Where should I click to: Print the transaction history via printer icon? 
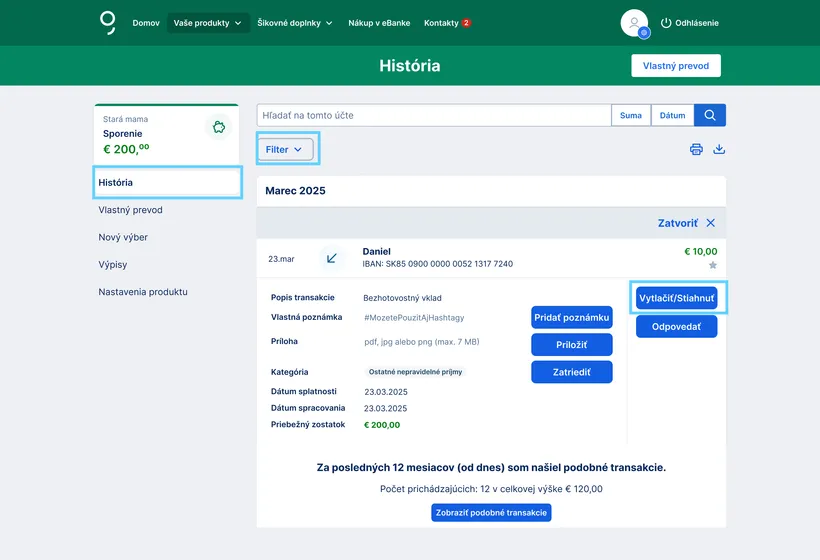point(696,150)
